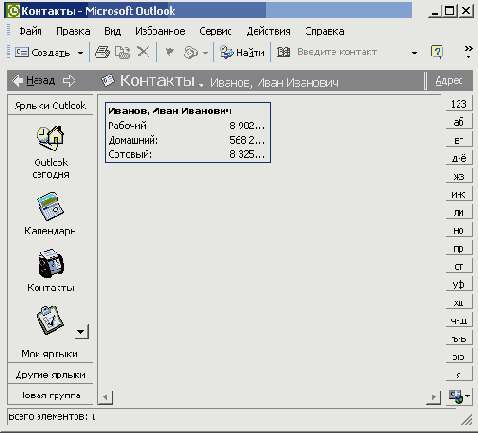Image resolution: width=478 pixels, height=433 pixels.
Task: Open the Вид menu
Action: 112,31
